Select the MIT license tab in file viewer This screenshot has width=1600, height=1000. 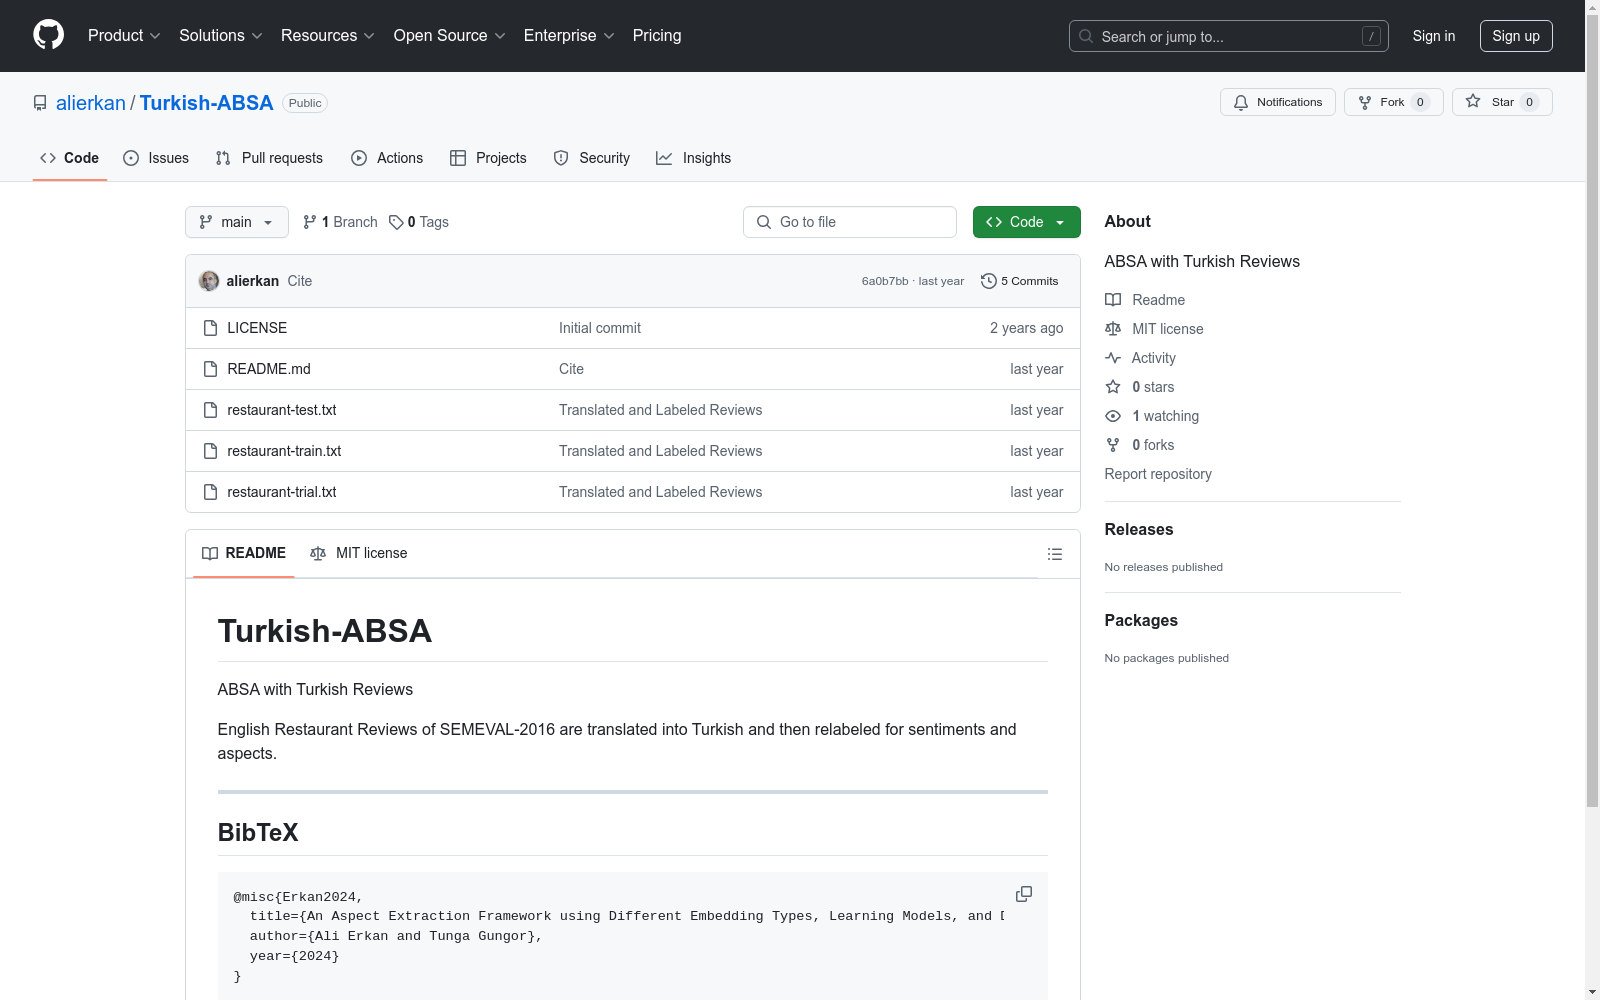[x=359, y=553]
